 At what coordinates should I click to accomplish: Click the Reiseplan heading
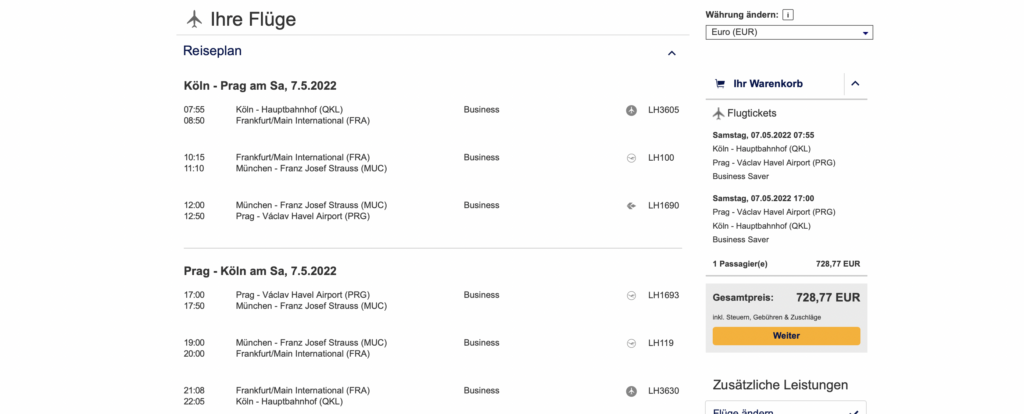click(x=212, y=51)
